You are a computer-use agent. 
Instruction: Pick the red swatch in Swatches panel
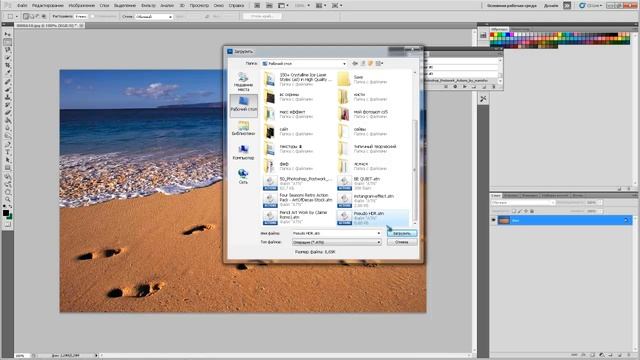pyautogui.click(x=492, y=35)
